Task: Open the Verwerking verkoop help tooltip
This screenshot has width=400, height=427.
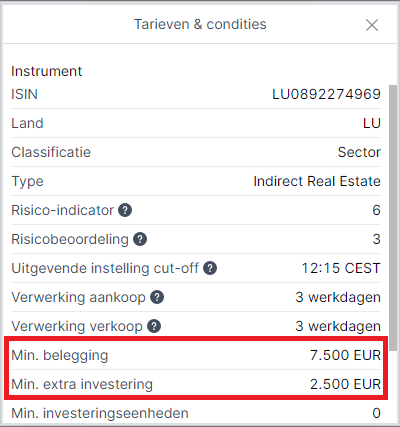Action: click(x=154, y=326)
